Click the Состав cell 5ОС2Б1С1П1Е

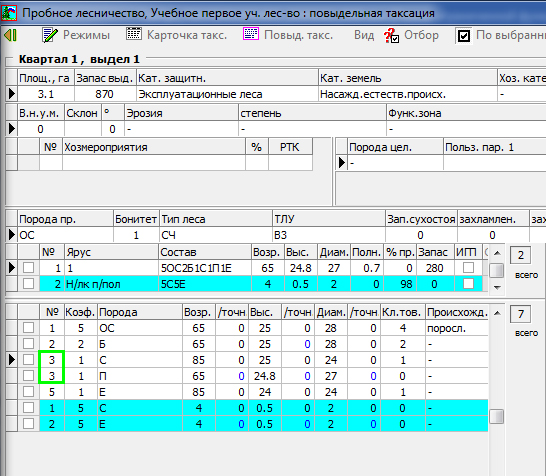click(205, 268)
